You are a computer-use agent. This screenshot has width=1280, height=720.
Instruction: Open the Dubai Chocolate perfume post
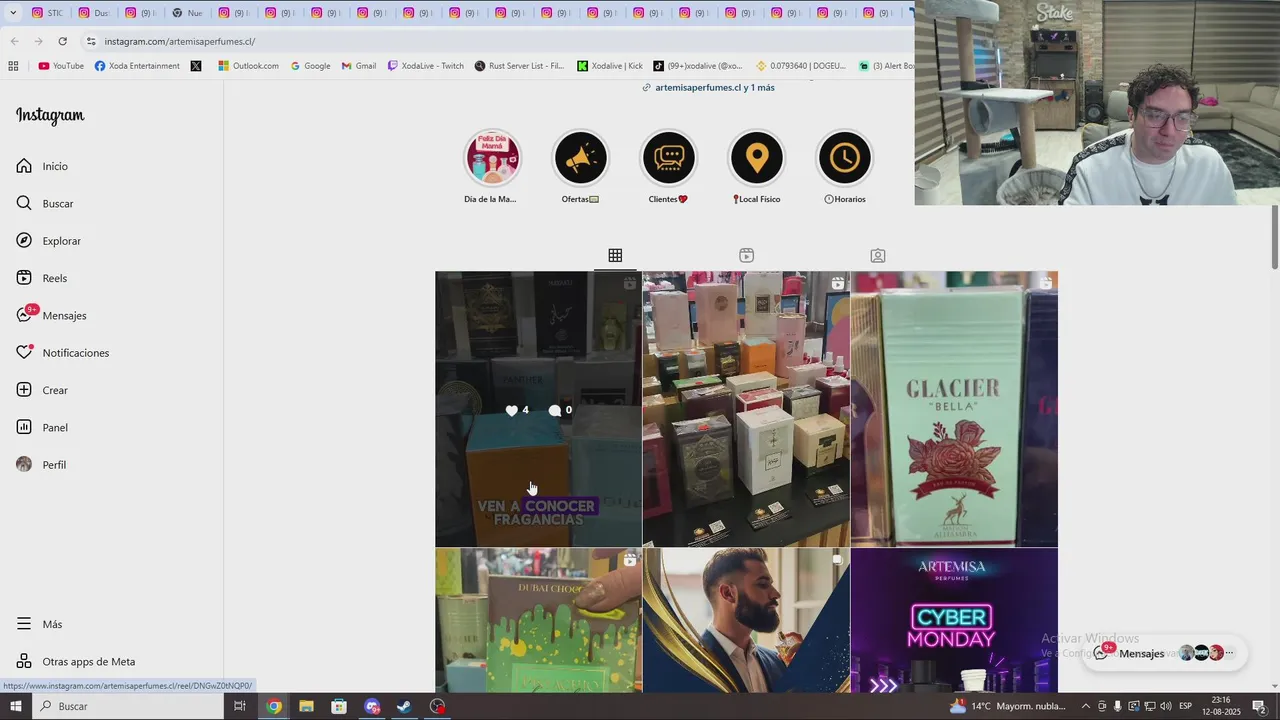pos(538,620)
